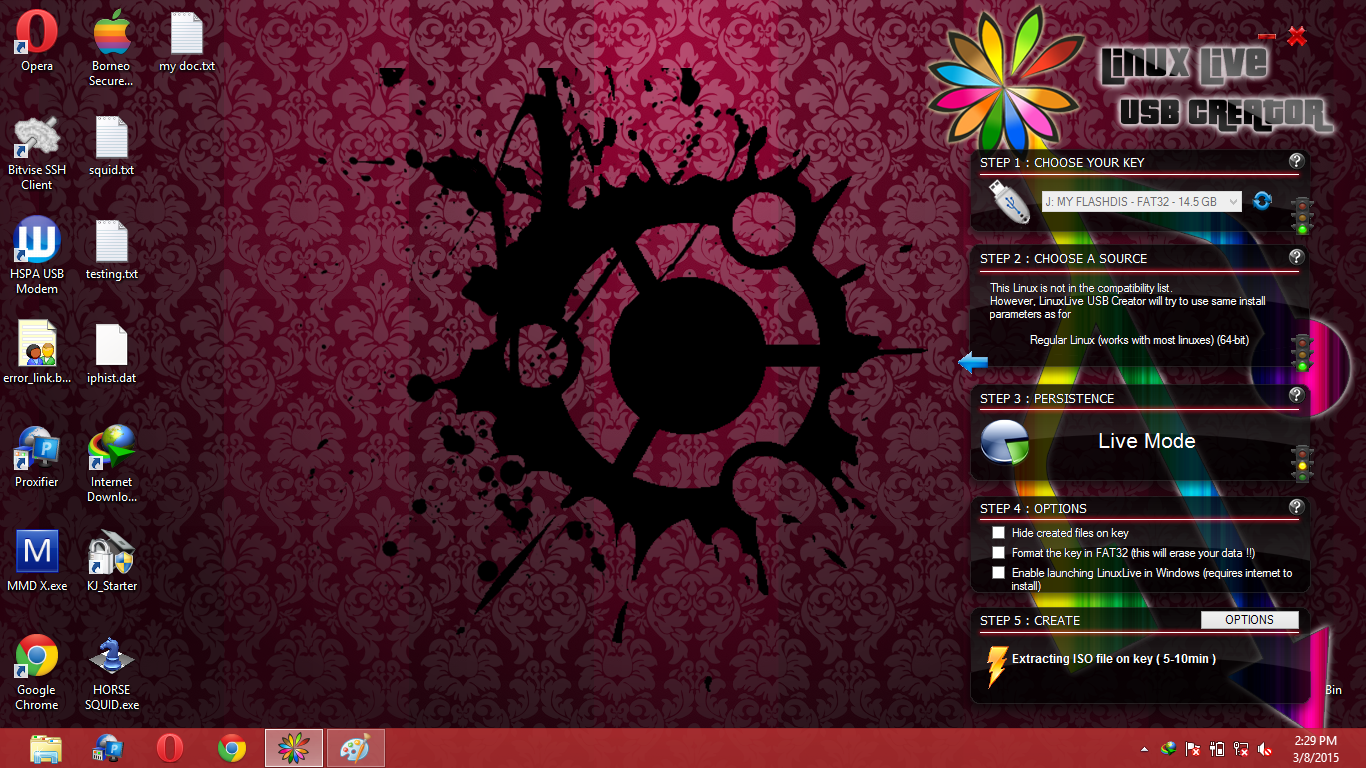Select the Opera desktop shortcut
Screen dimensions: 1366x768
pyautogui.click(x=37, y=42)
